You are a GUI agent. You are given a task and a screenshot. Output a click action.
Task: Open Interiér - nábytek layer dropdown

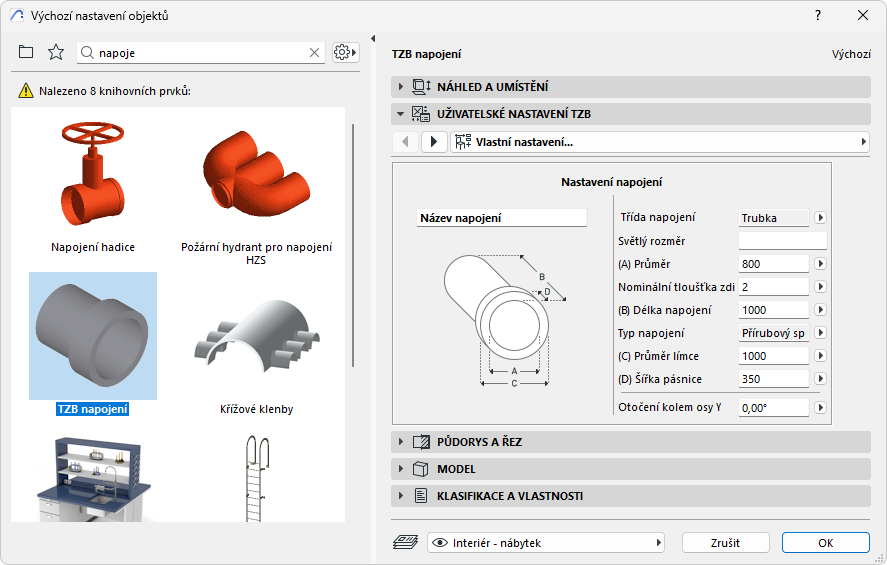(x=546, y=542)
